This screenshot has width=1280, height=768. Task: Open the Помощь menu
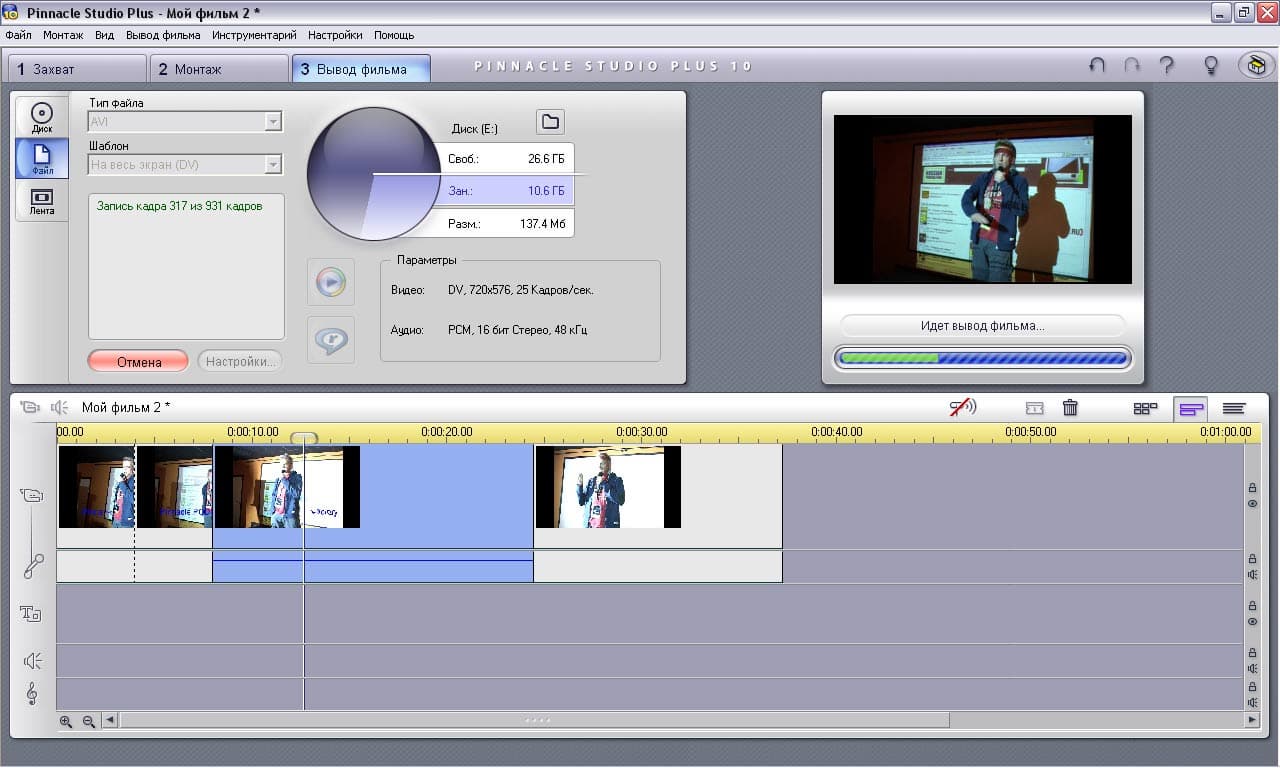[x=394, y=35]
